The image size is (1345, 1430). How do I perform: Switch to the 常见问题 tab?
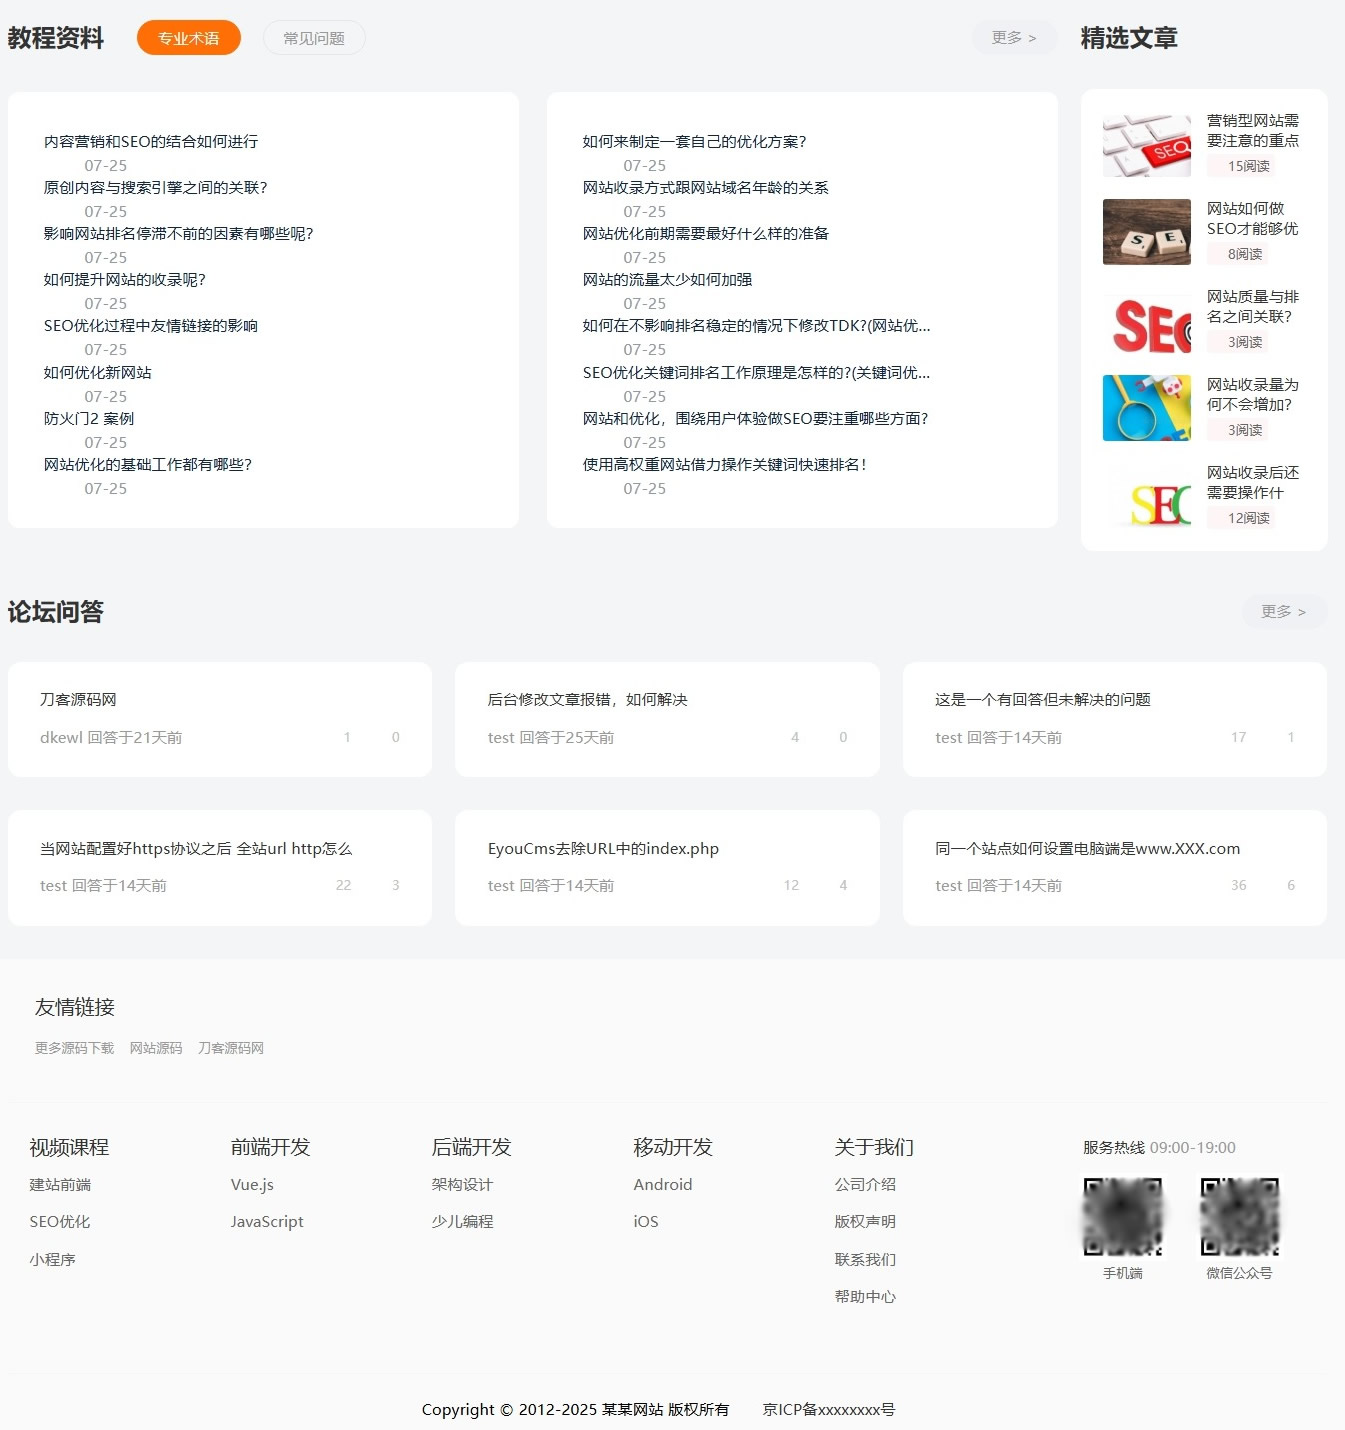[x=313, y=37]
